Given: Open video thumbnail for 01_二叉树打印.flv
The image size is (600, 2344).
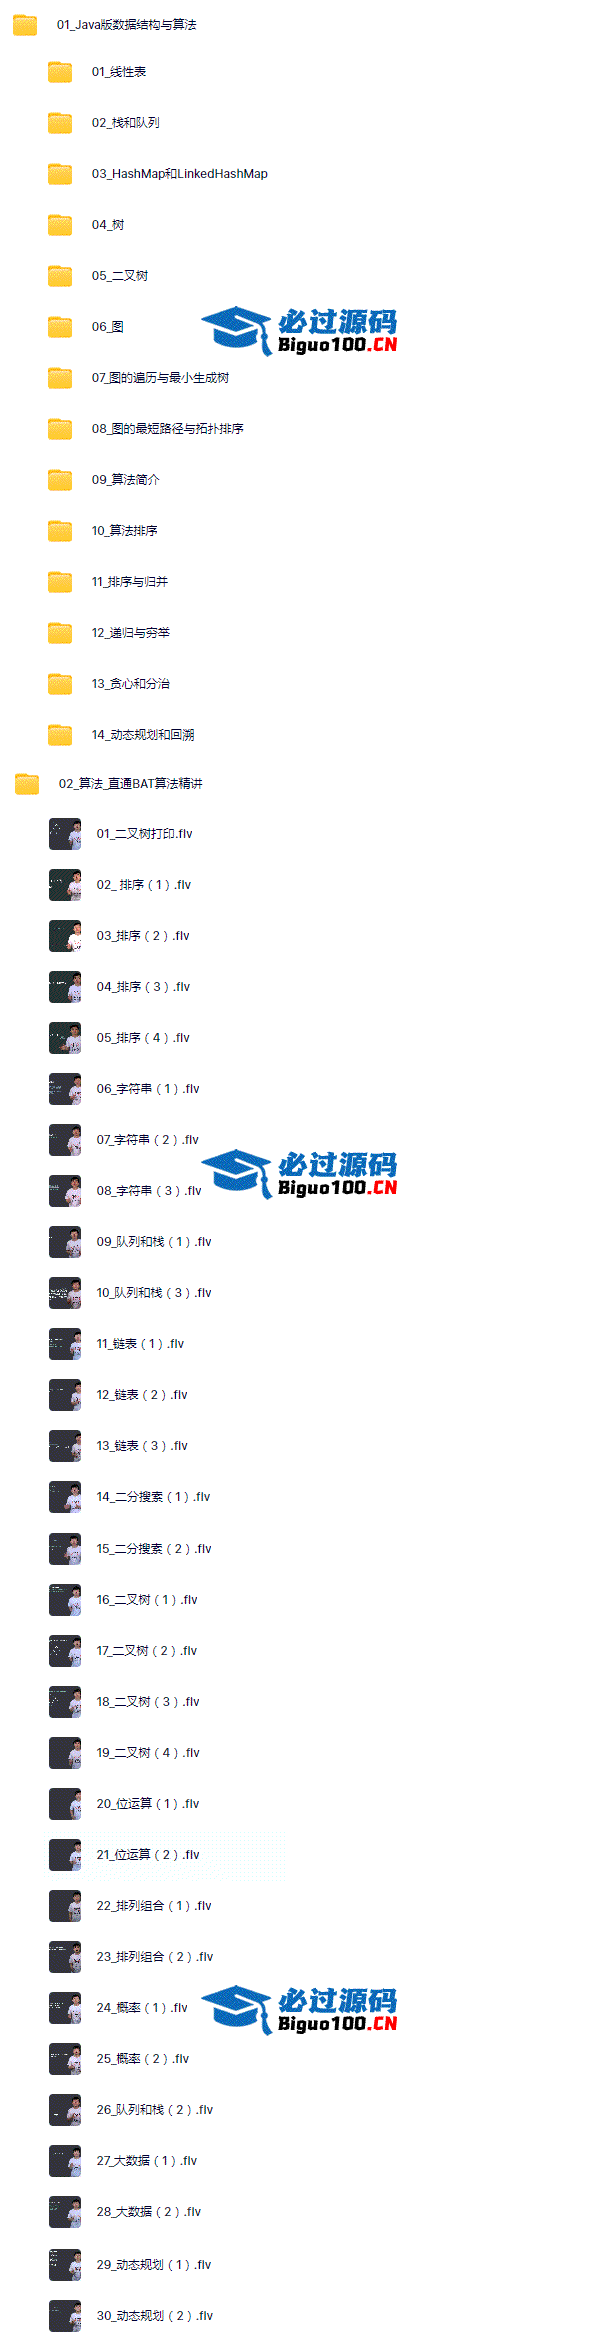Looking at the screenshot, I should click(x=65, y=834).
